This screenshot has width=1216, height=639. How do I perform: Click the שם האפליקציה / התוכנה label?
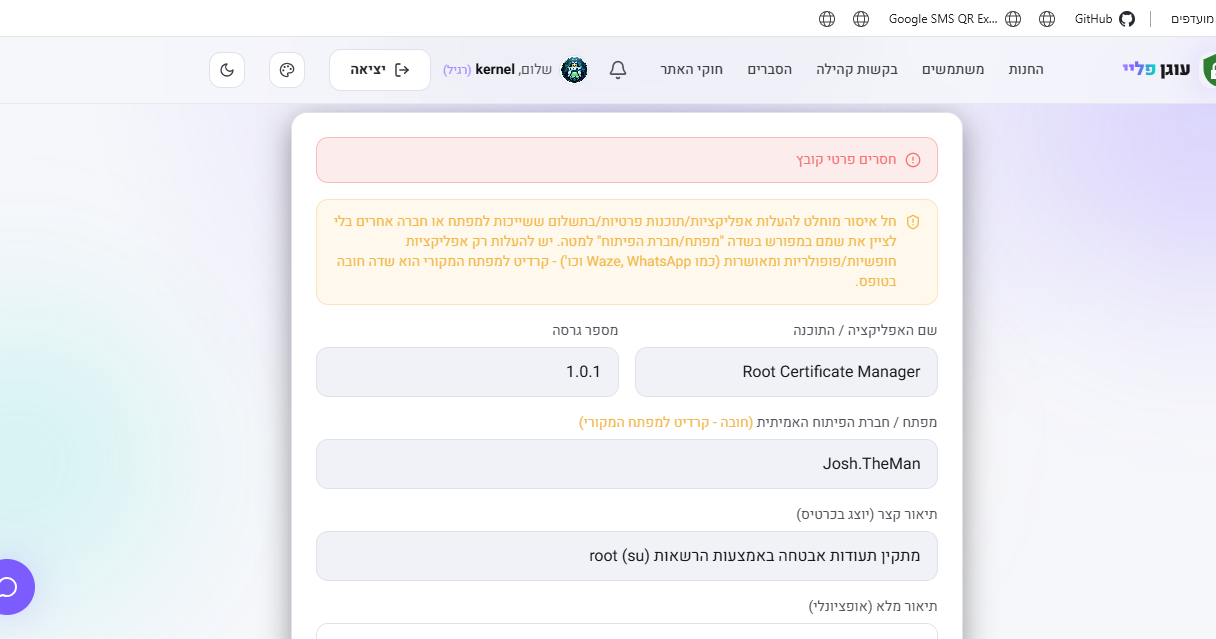pyautogui.click(x=865, y=330)
